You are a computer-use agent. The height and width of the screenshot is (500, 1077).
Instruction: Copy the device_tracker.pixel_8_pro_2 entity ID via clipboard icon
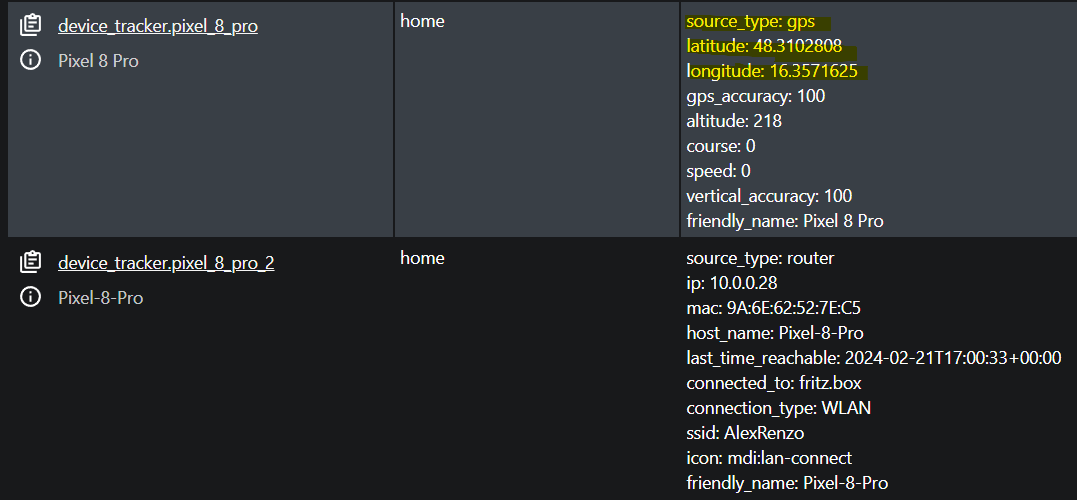pyautogui.click(x=30, y=262)
